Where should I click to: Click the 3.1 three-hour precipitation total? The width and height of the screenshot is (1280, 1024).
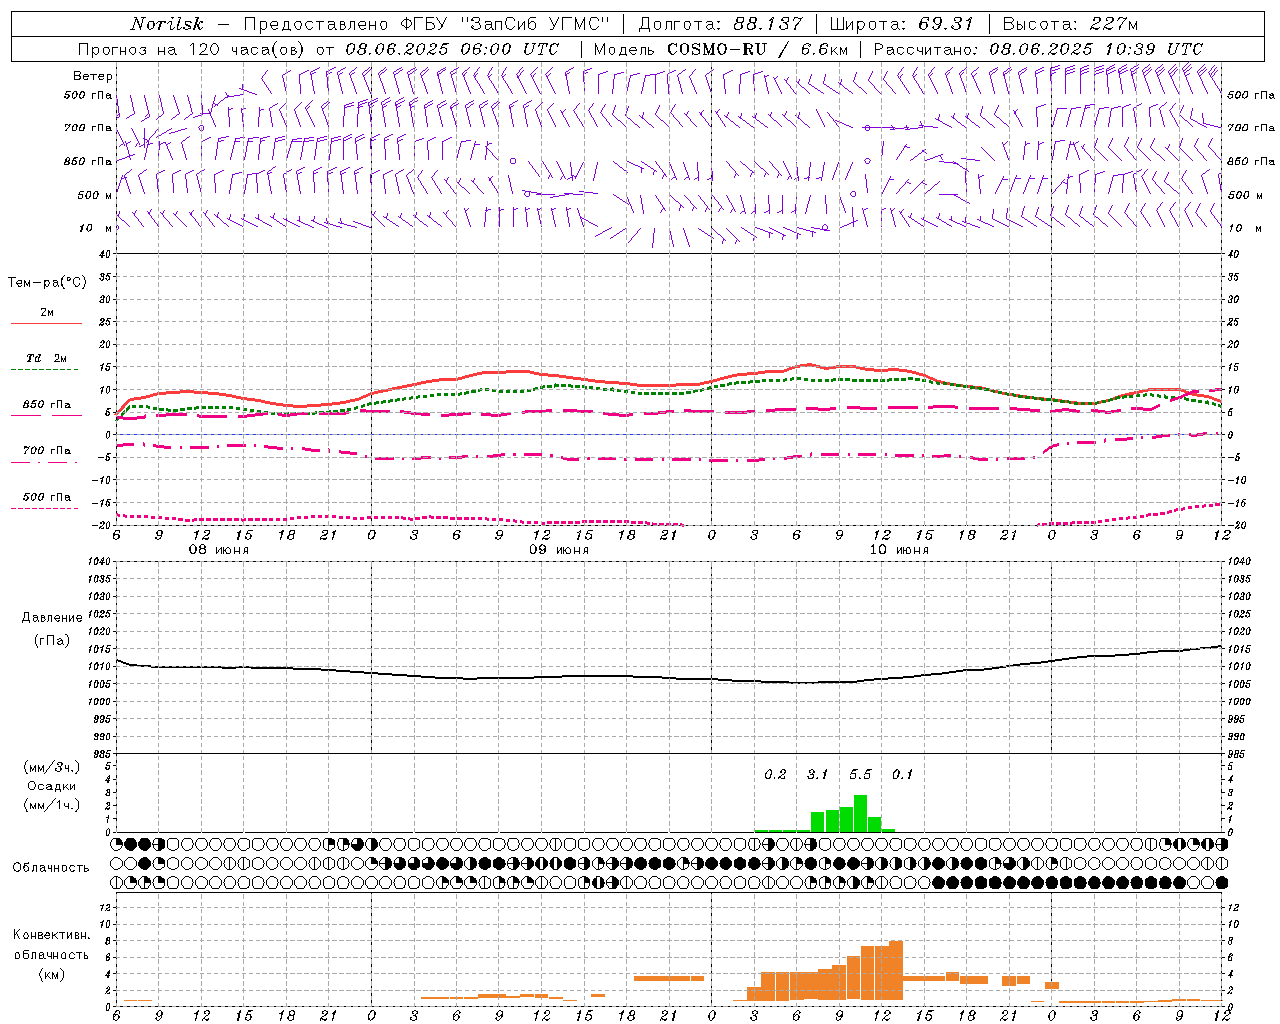pos(818,775)
